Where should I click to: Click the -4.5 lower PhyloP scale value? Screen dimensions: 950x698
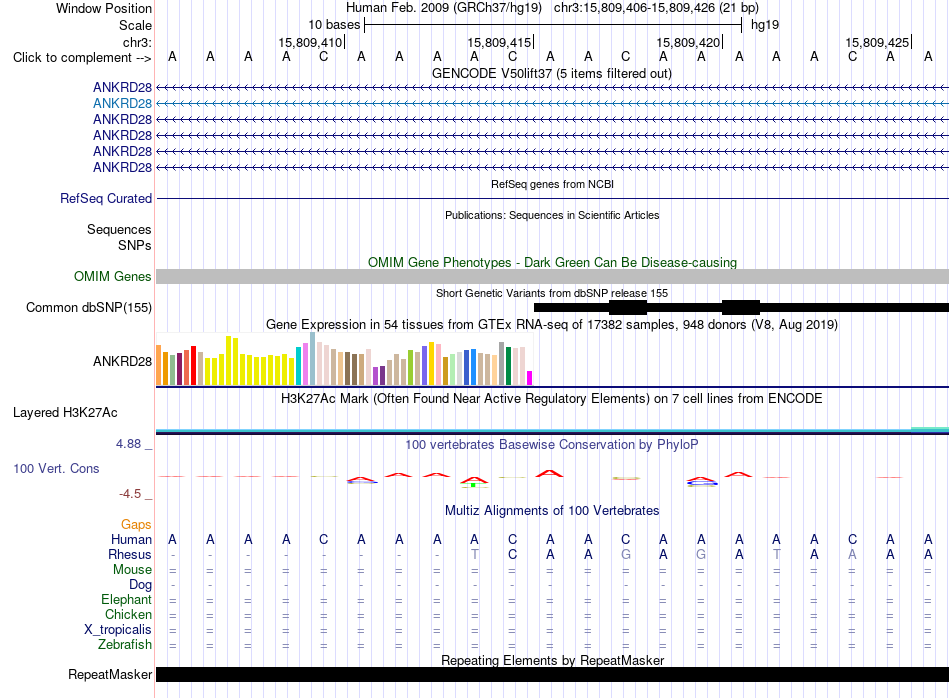pos(130,494)
